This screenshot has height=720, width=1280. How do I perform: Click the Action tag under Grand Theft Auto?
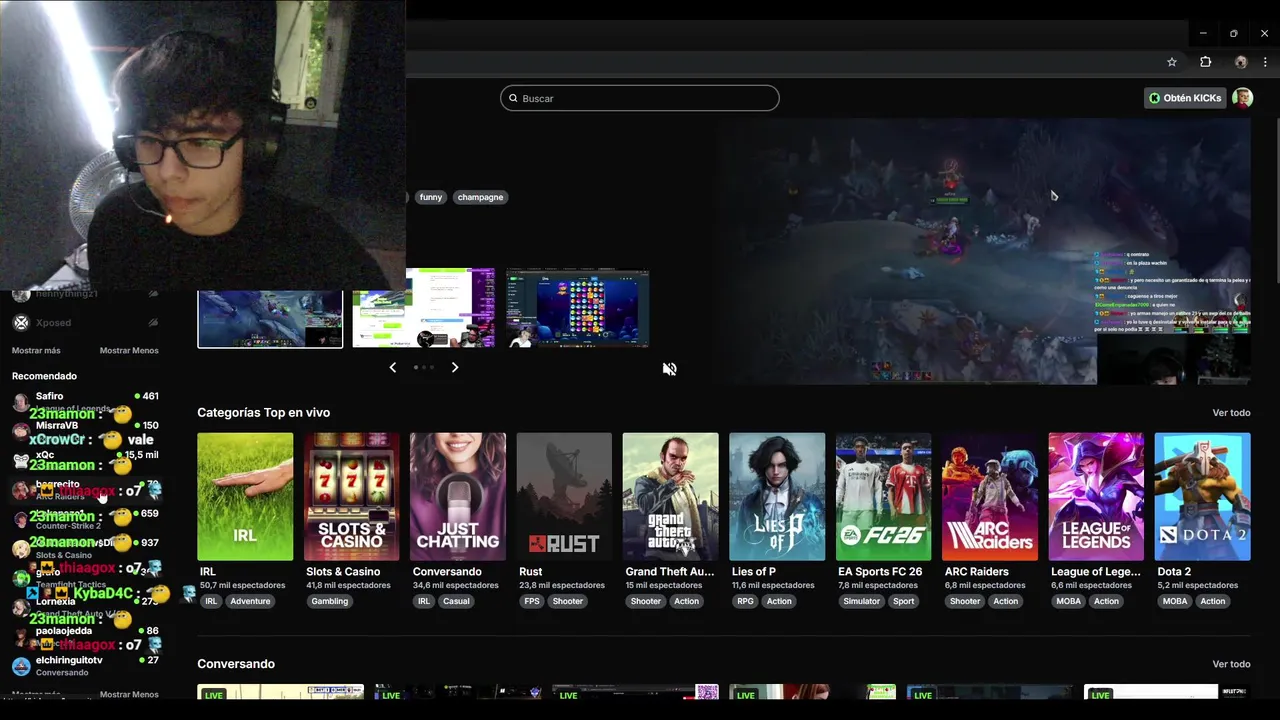coord(686,601)
